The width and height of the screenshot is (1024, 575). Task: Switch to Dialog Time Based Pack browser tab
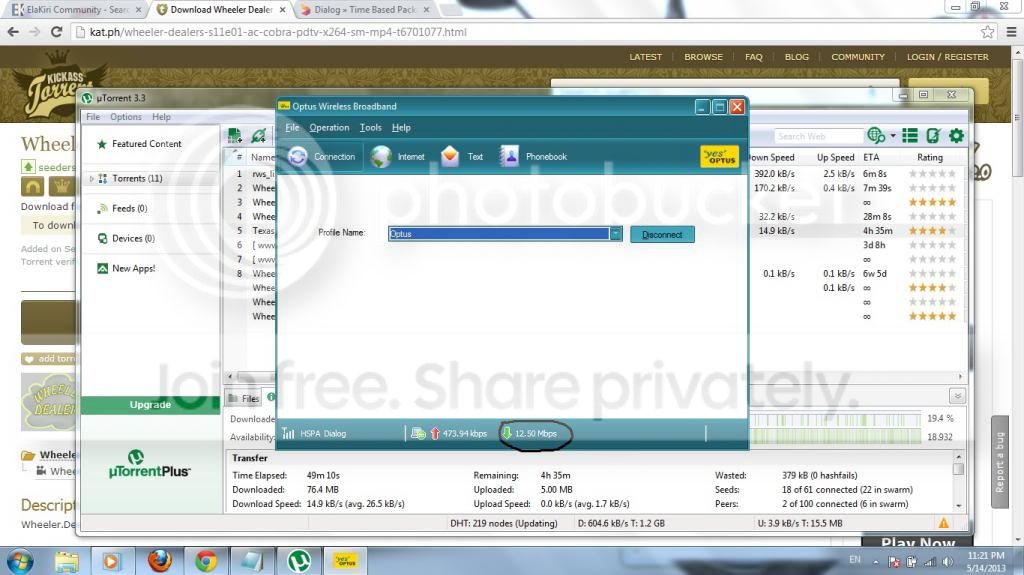pyautogui.click(x=364, y=10)
